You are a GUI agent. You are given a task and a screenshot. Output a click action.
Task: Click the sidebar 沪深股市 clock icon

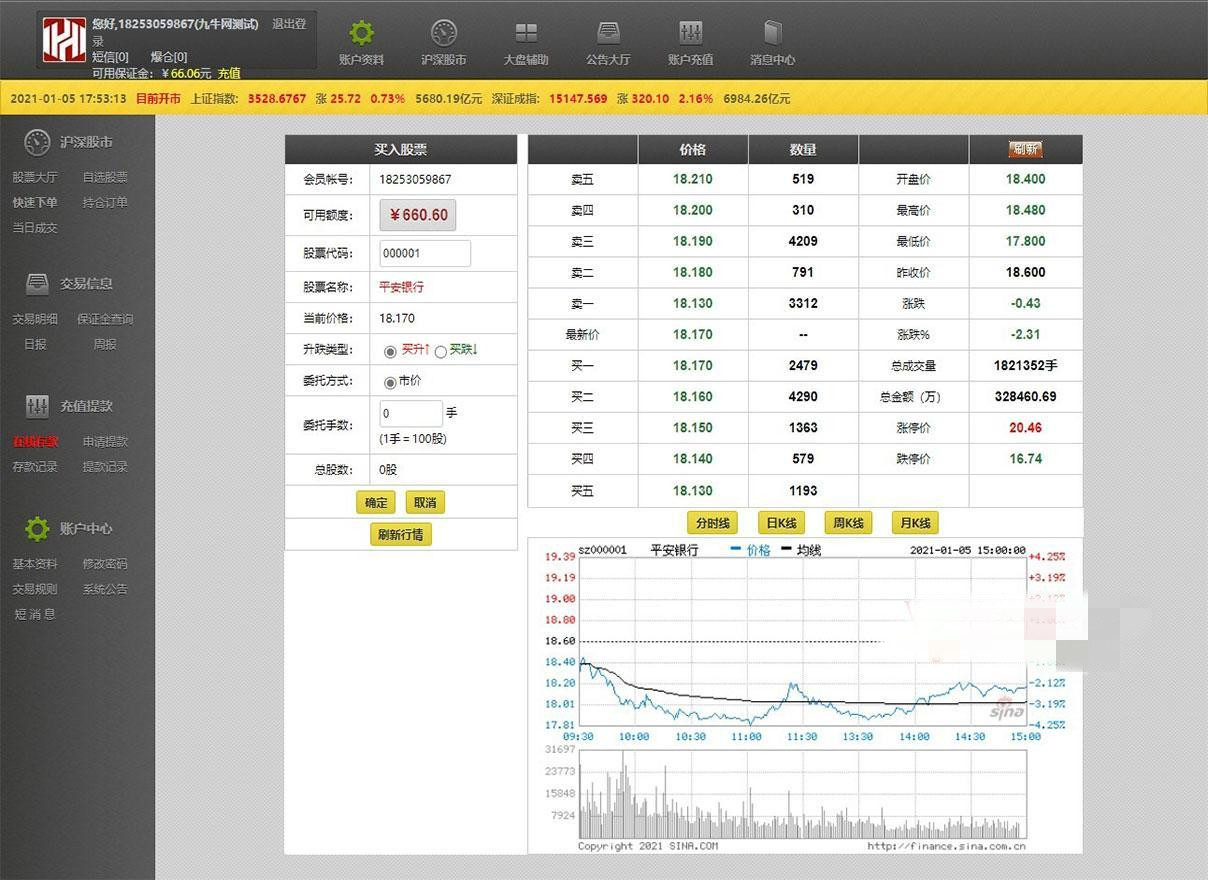36,141
